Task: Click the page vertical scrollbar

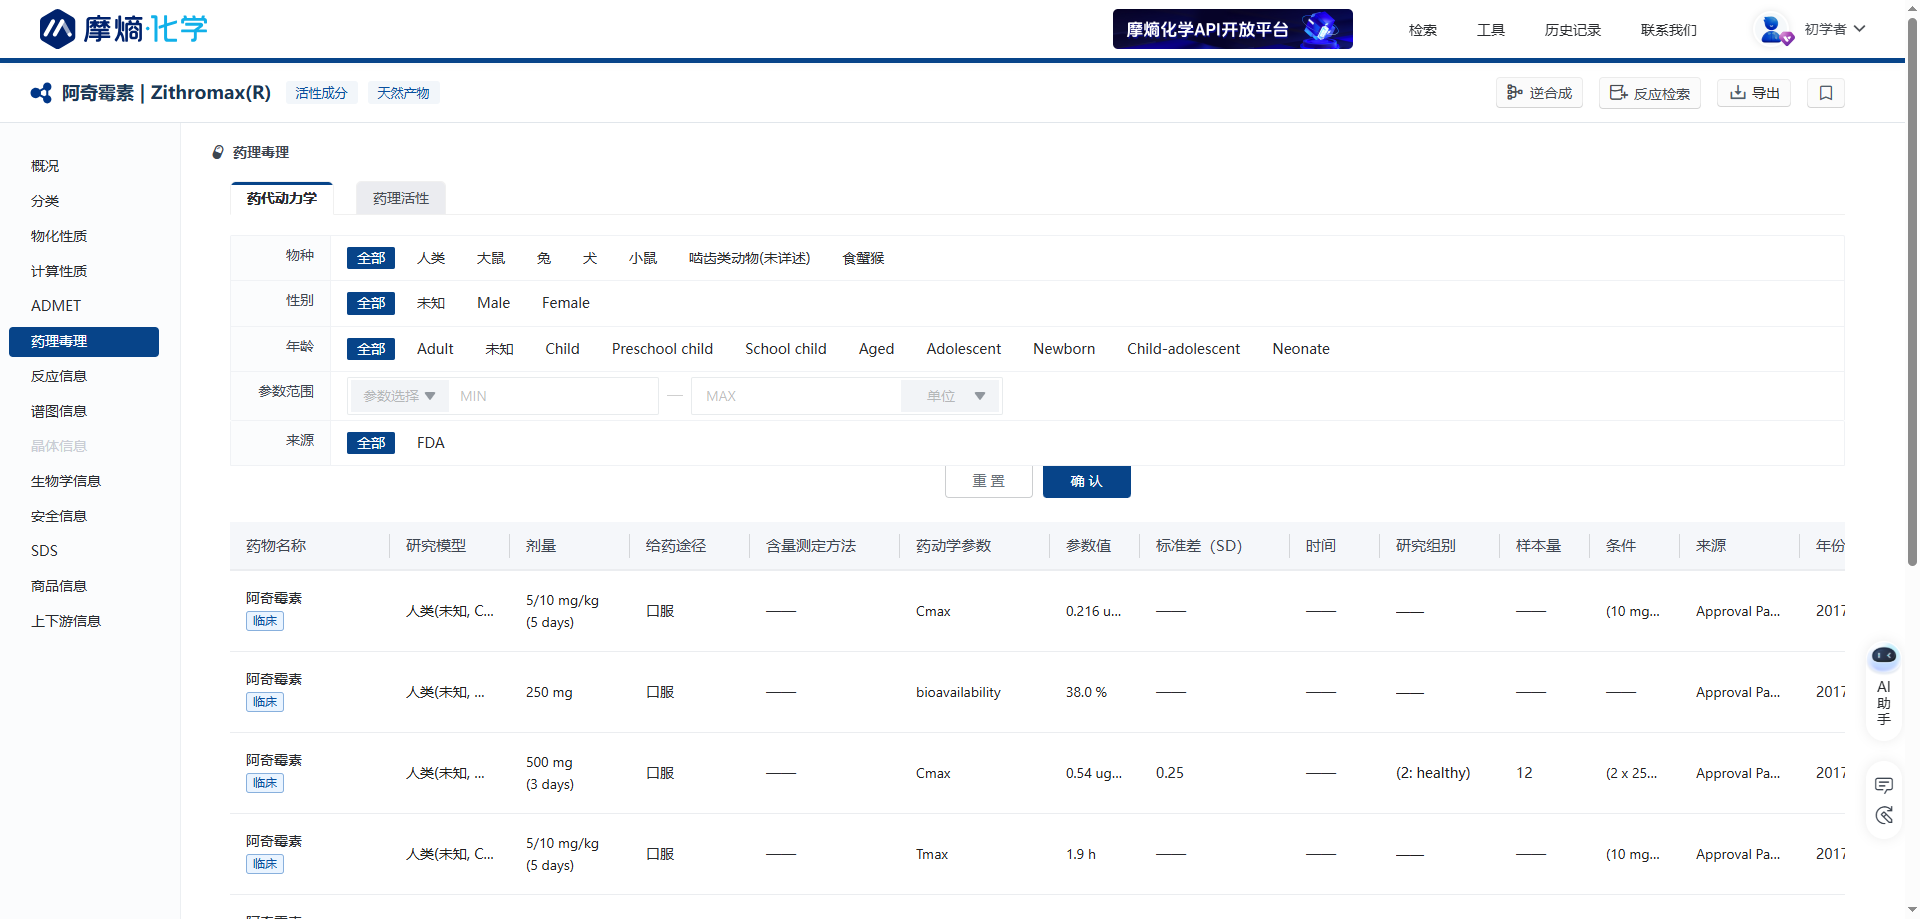Action: 1912,290
